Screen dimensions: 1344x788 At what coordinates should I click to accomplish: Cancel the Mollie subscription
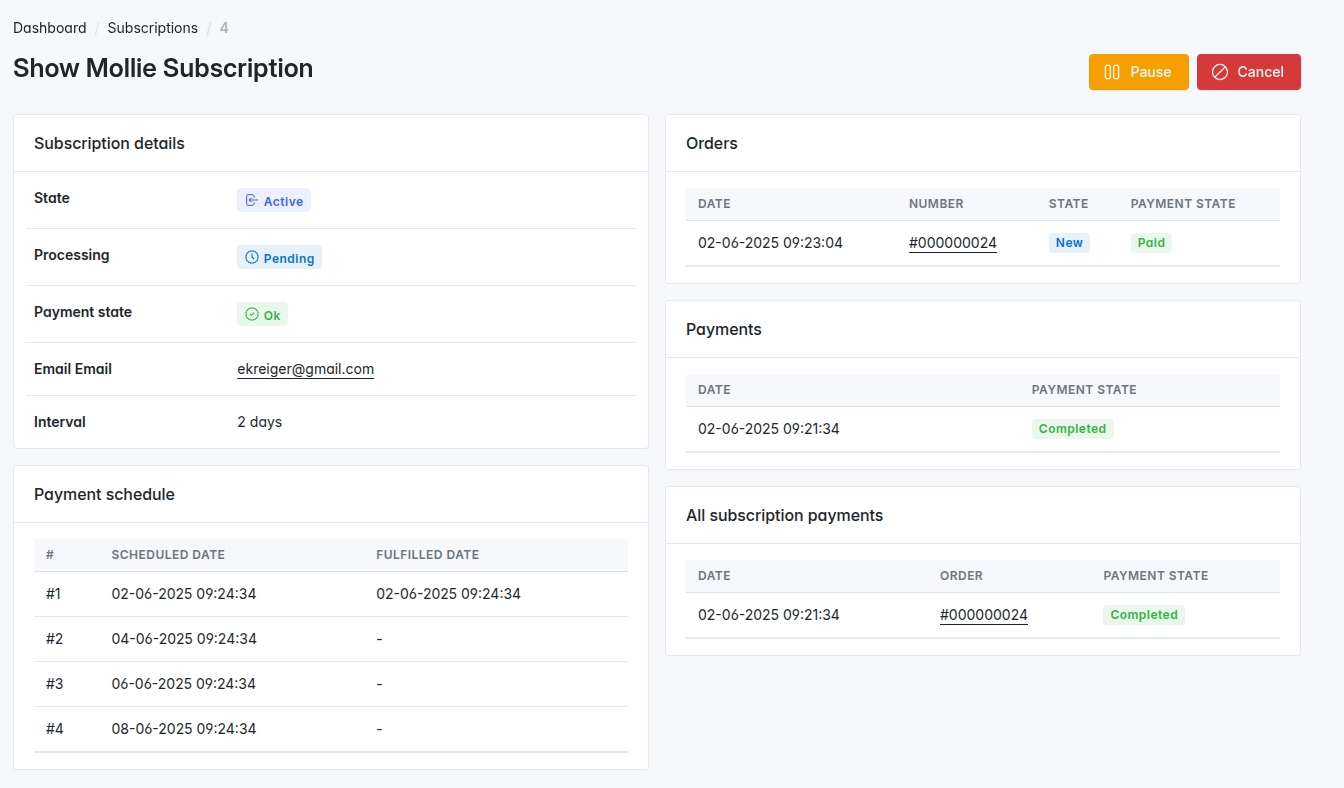click(x=1248, y=72)
